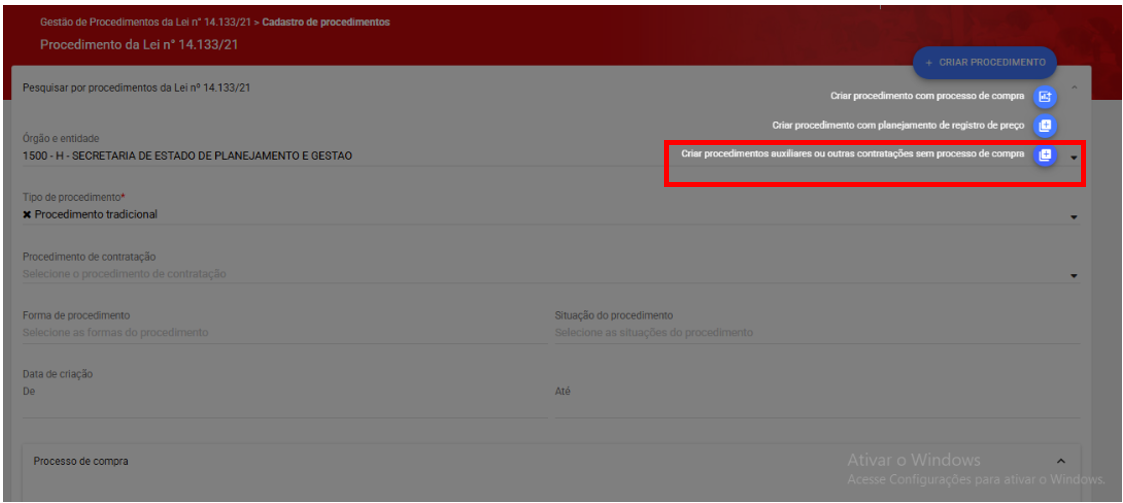Click the blue icon for planejamento de registro de preço
Screen dimensions: 1123x503
pos(1045,126)
